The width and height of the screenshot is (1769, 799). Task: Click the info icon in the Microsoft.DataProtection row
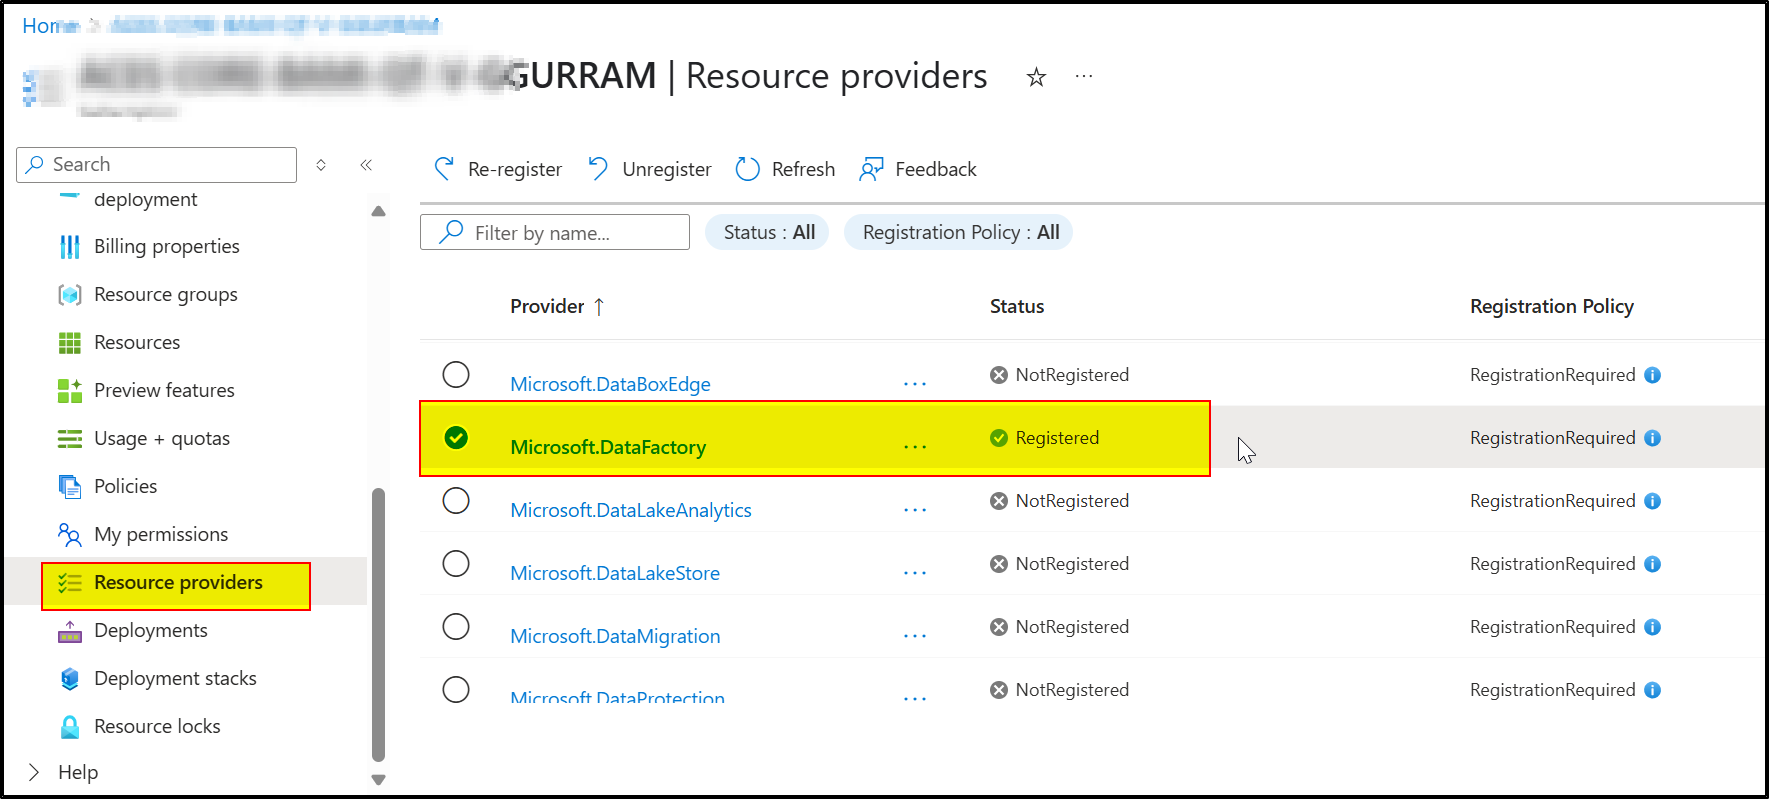[1652, 690]
